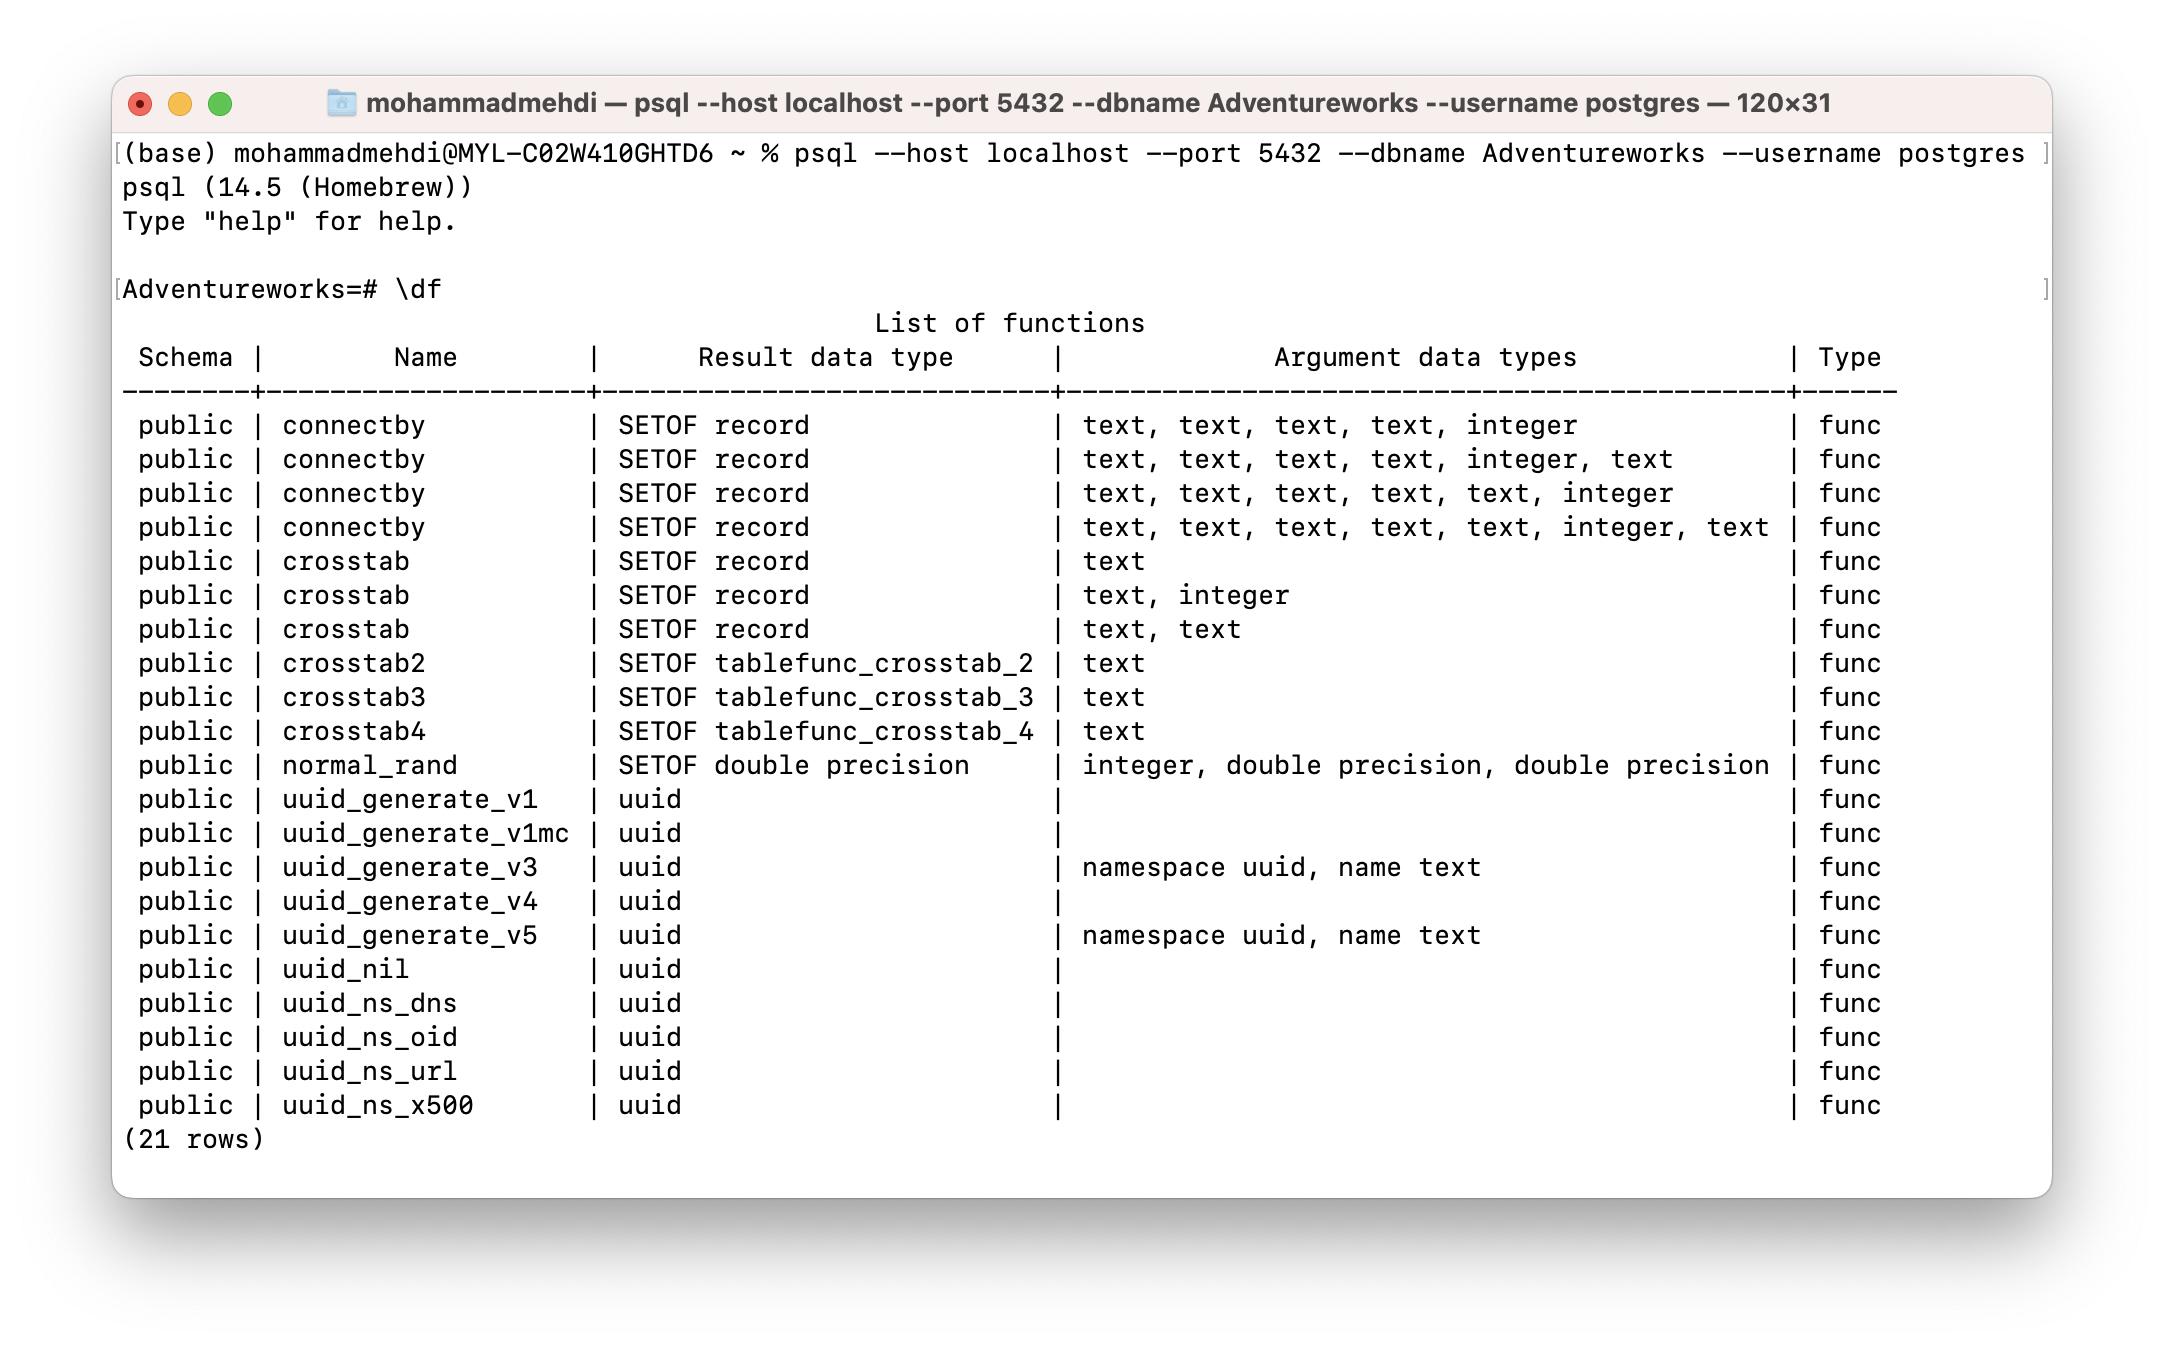Click the uuid_ns_x500 function name
2164x1346 pixels.
click(x=378, y=1106)
